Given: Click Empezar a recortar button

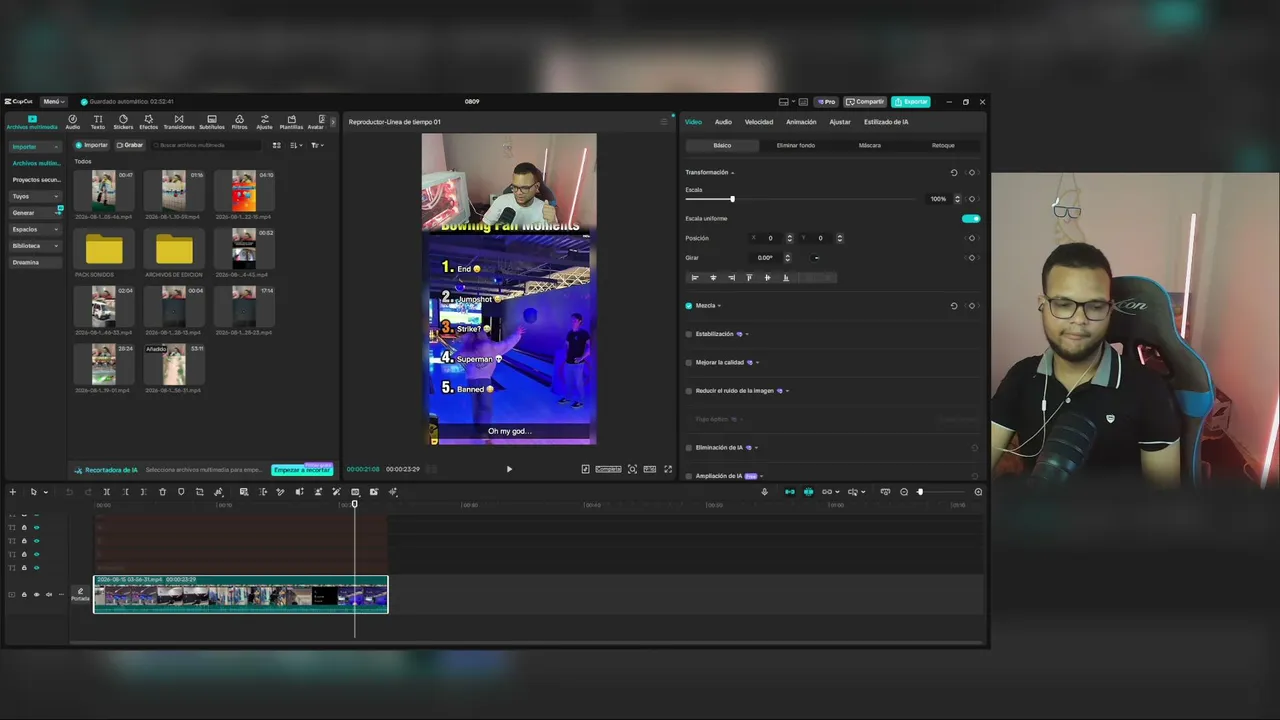Looking at the screenshot, I should point(302,470).
